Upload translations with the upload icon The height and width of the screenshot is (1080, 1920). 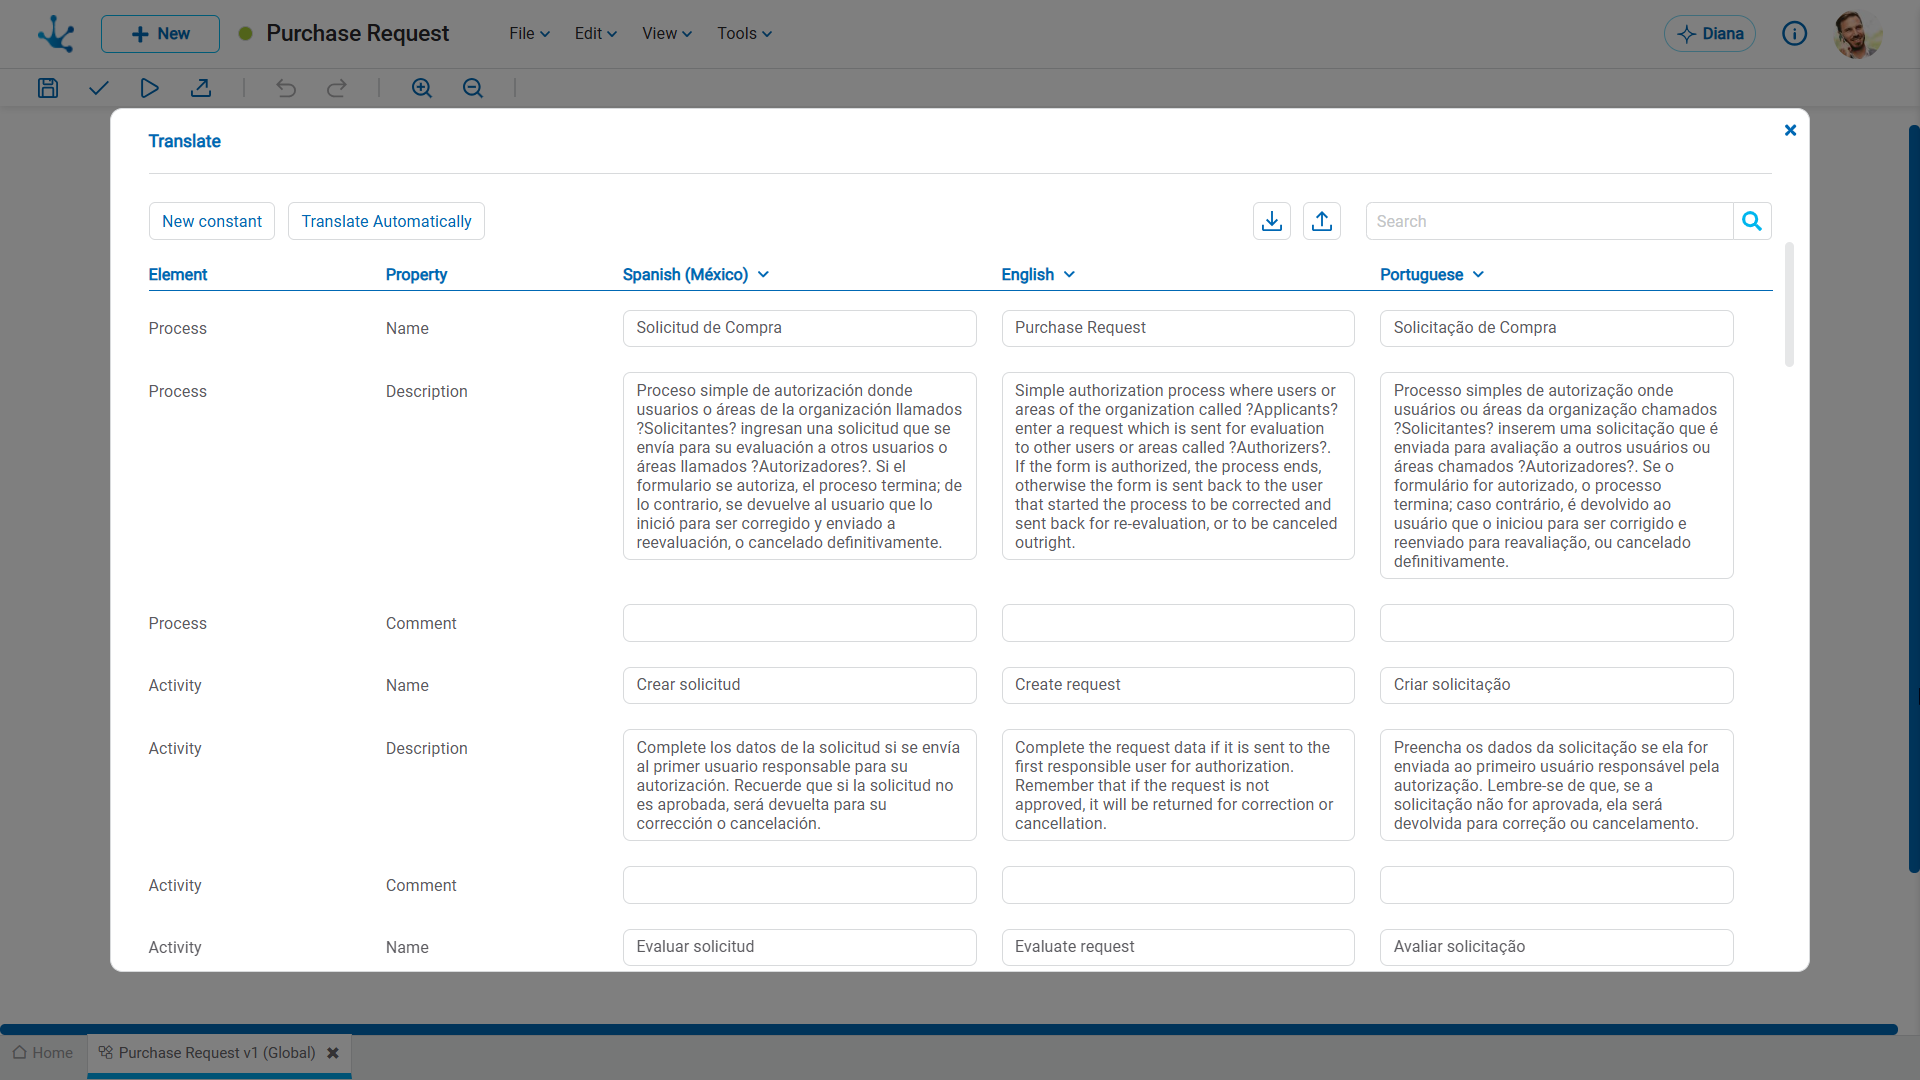click(1322, 221)
